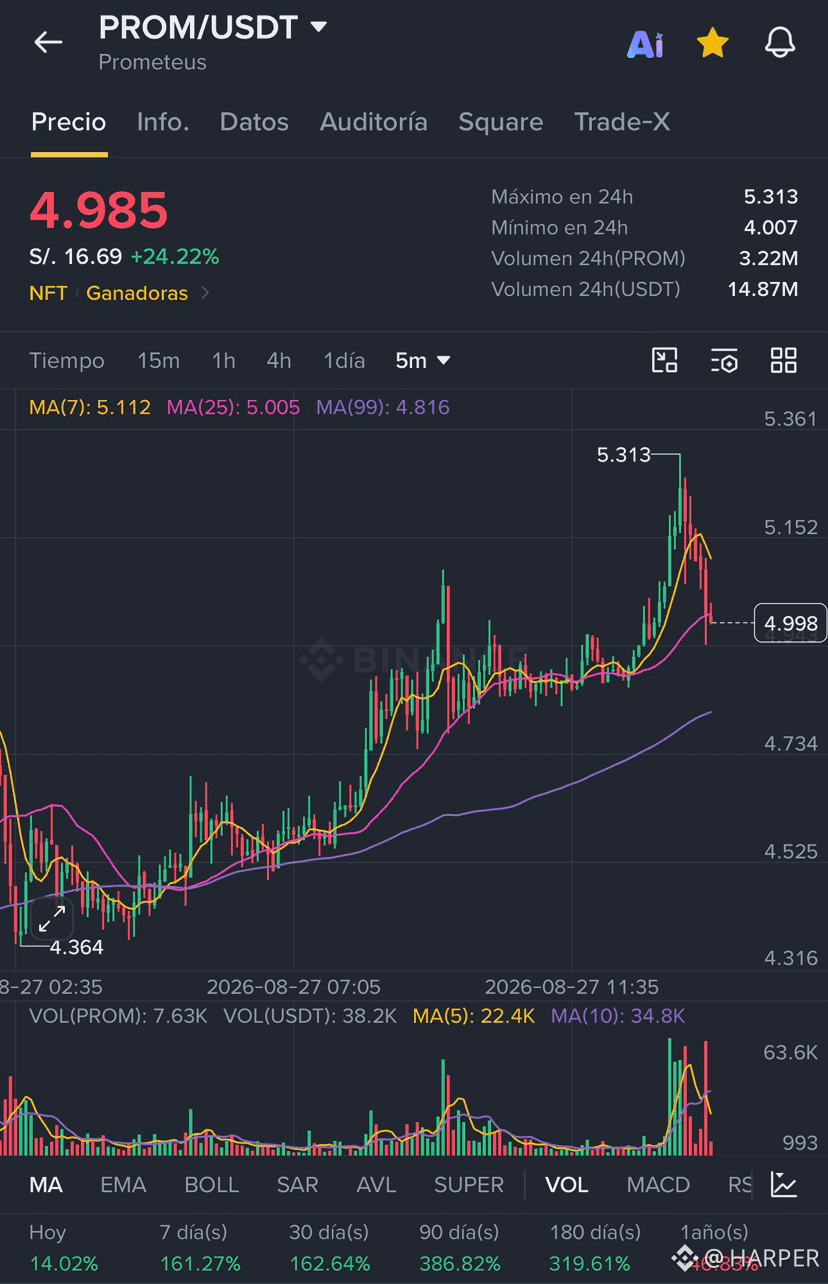Enable the MA overlay indicator
Screen dimensions: 828x1284
(46, 1185)
